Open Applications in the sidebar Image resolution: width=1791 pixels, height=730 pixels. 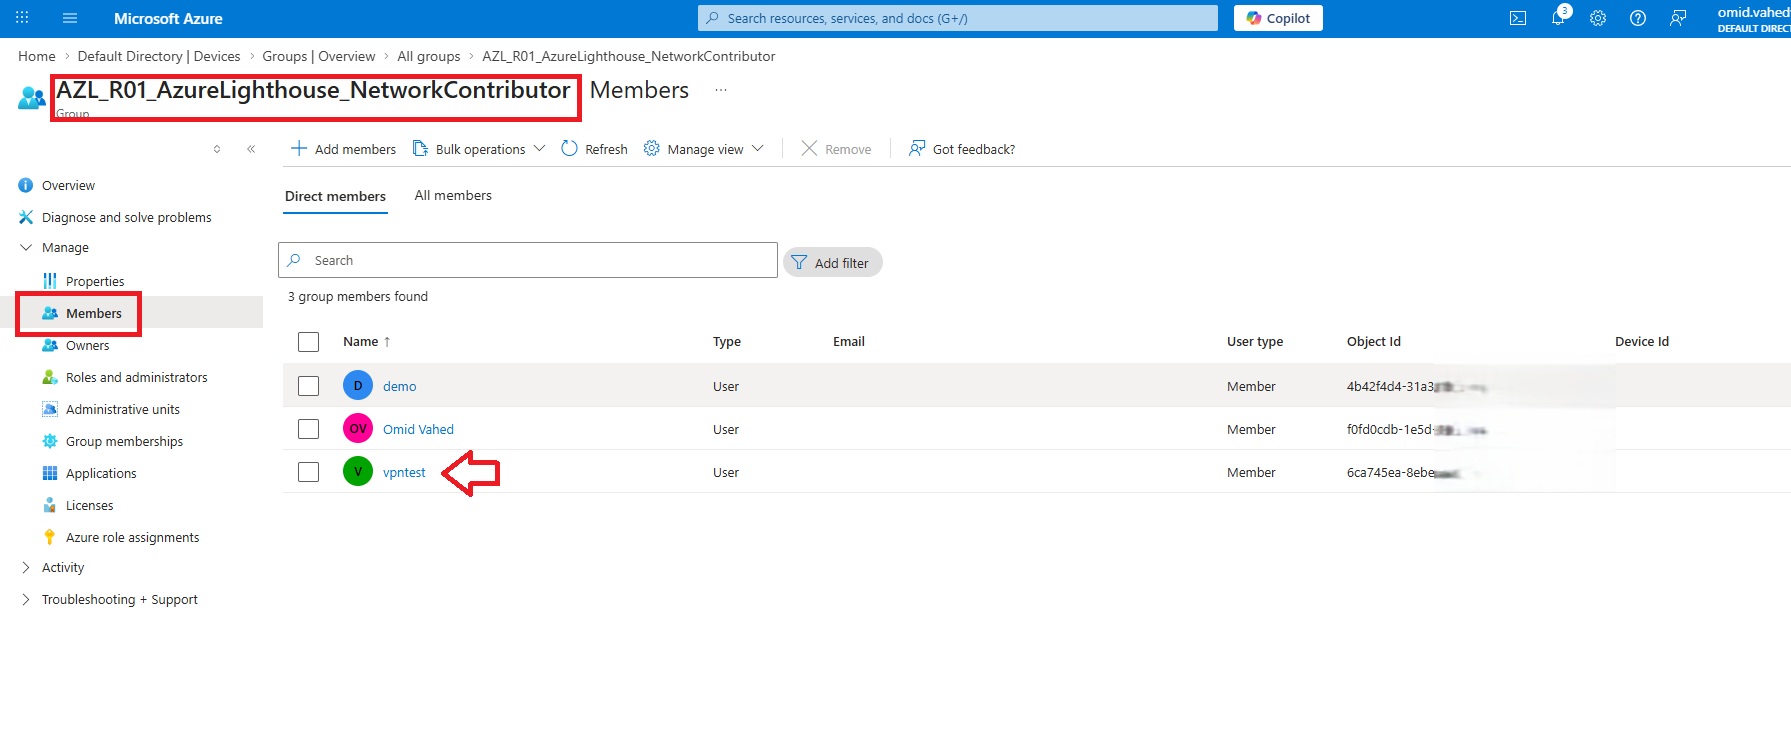tap(101, 473)
